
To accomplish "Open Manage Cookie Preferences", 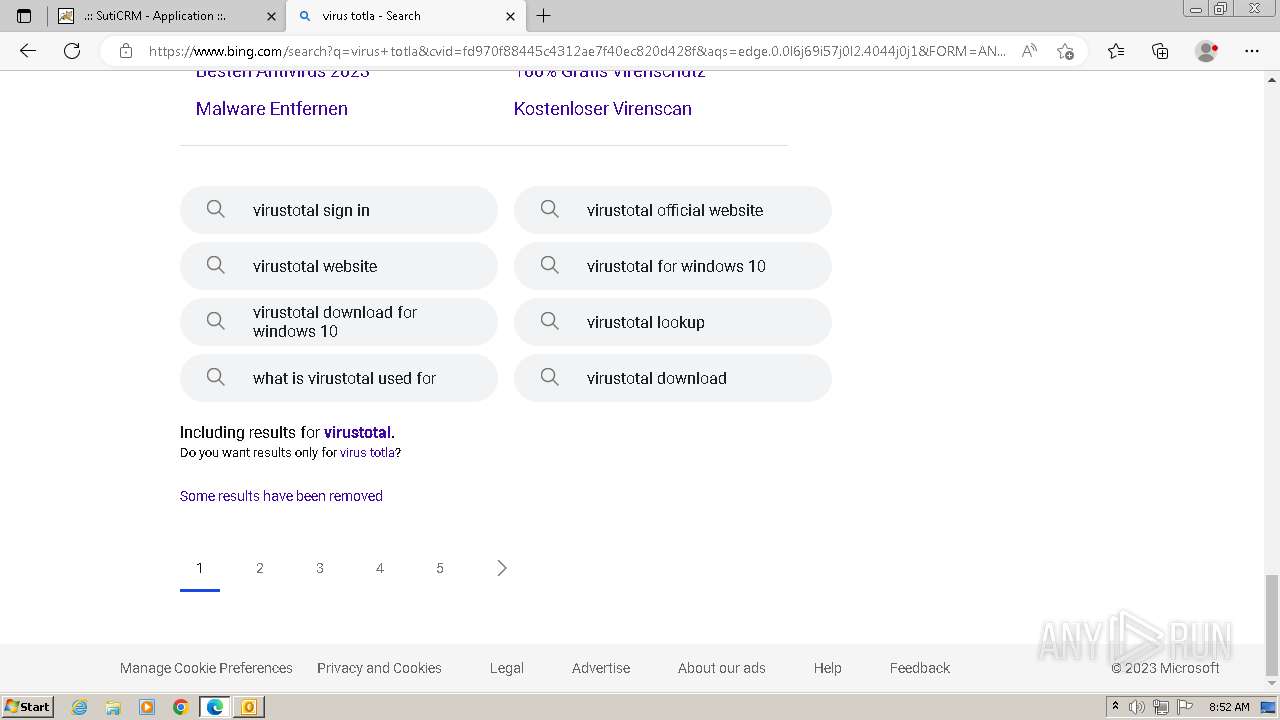I will pos(206,668).
